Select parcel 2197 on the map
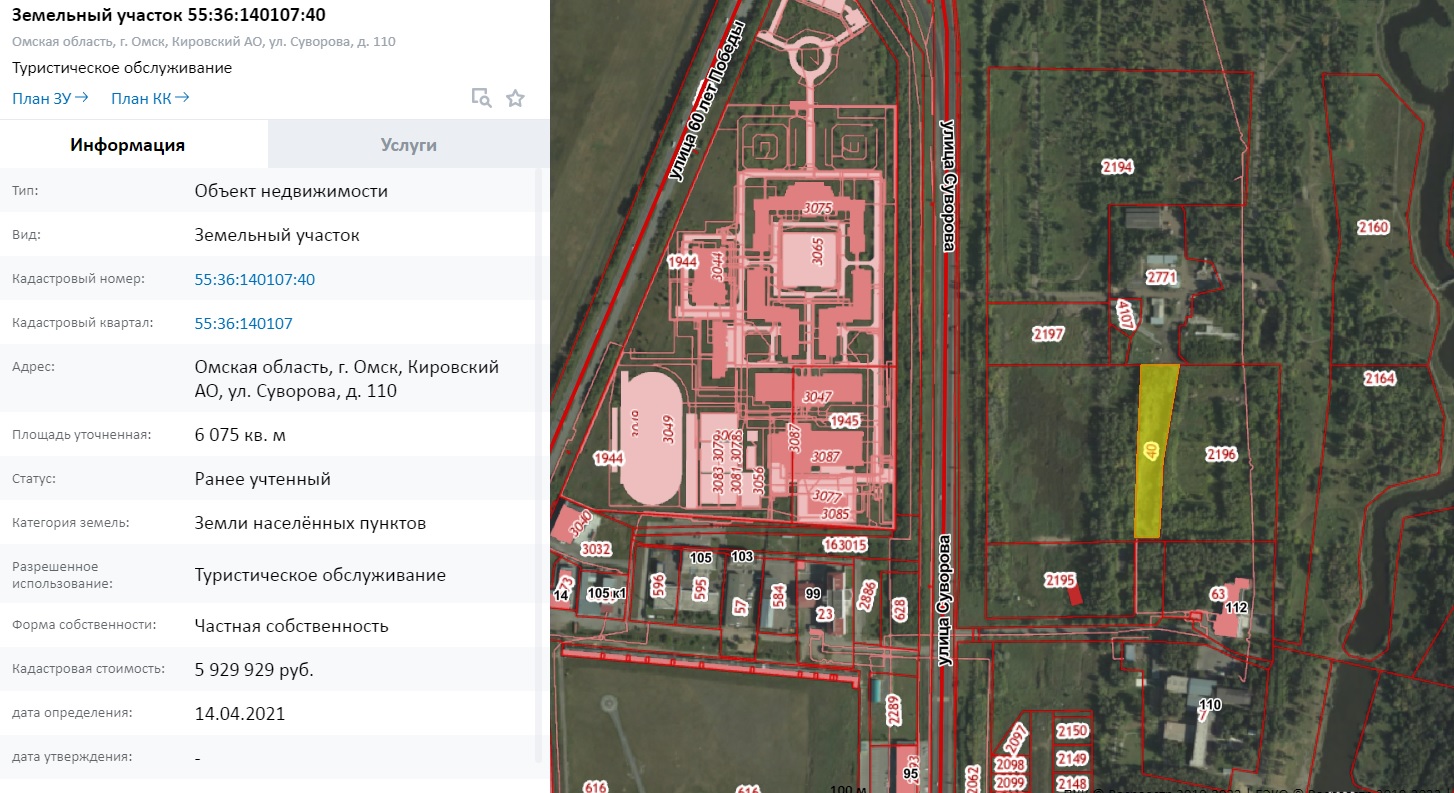 1048,334
